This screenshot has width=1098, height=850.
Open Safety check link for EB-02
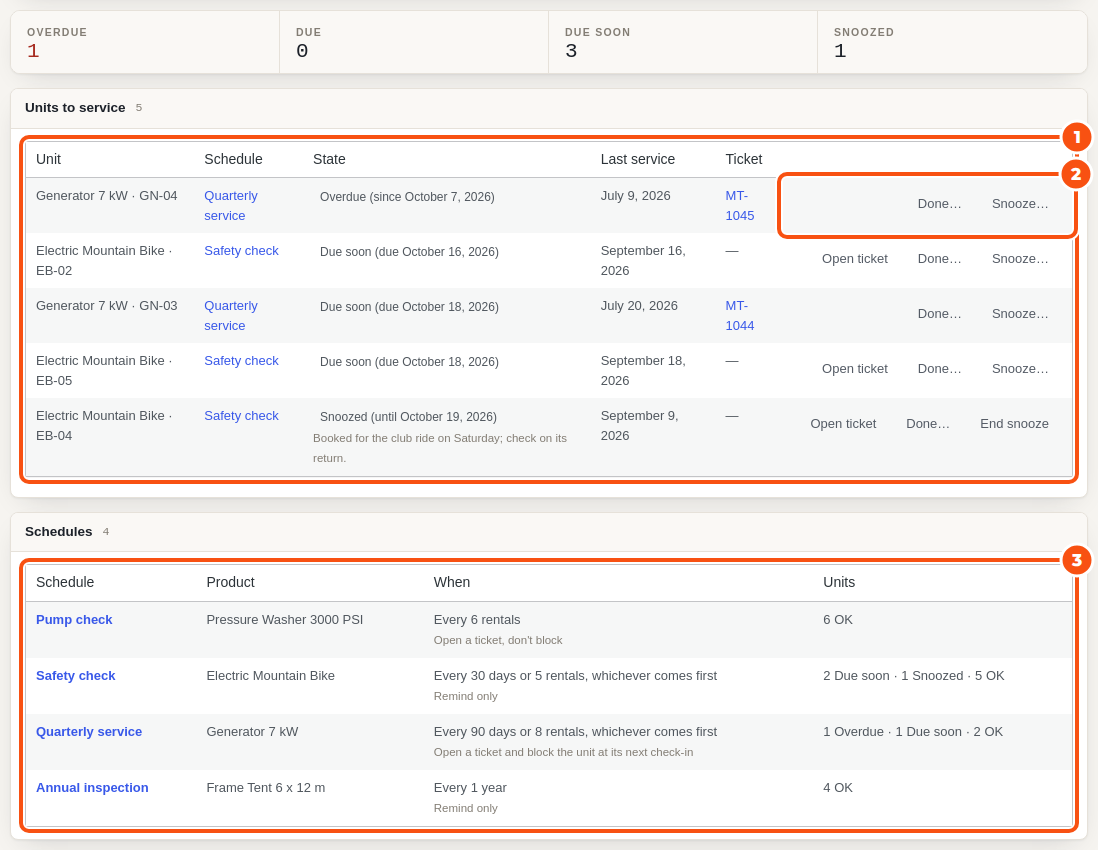[241, 251]
